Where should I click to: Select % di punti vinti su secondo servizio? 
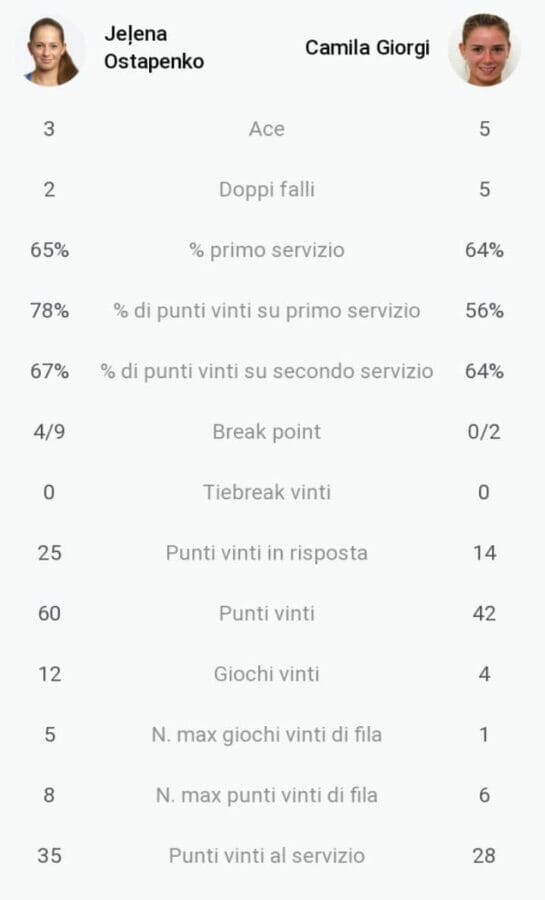(267, 371)
